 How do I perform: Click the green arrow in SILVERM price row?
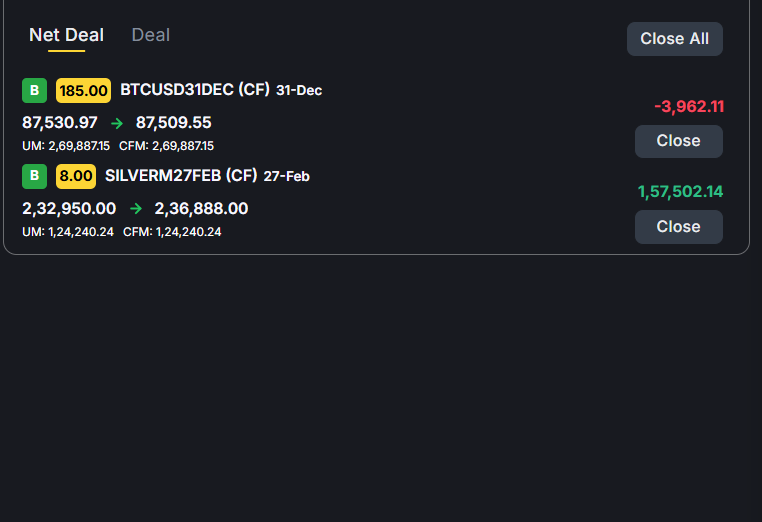pos(136,209)
